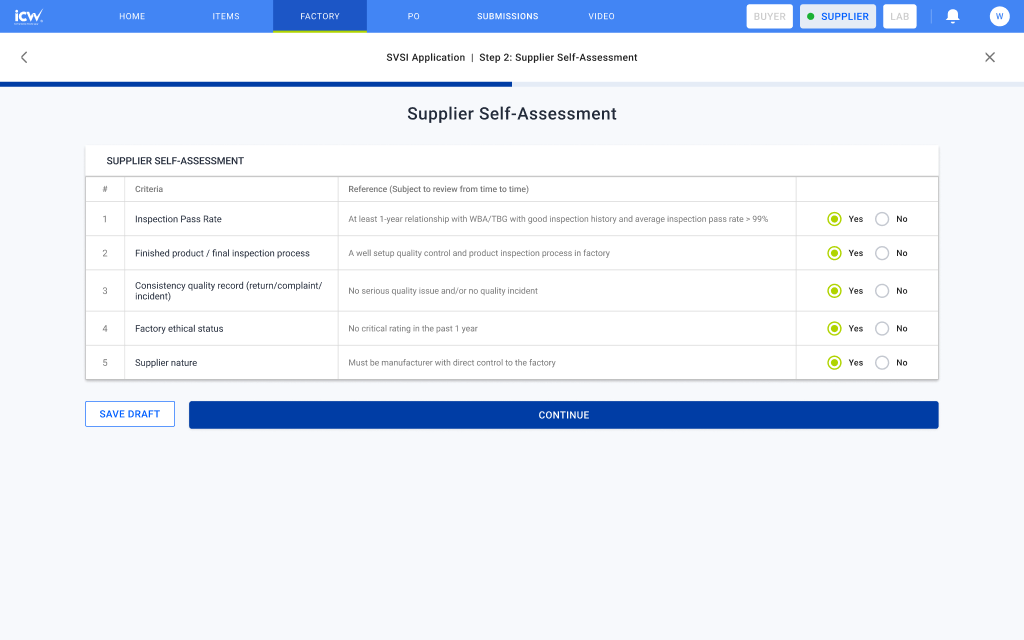Image resolution: width=1024 pixels, height=640 pixels.
Task: Select No for Inspection Pass Rate
Action: click(x=882, y=219)
